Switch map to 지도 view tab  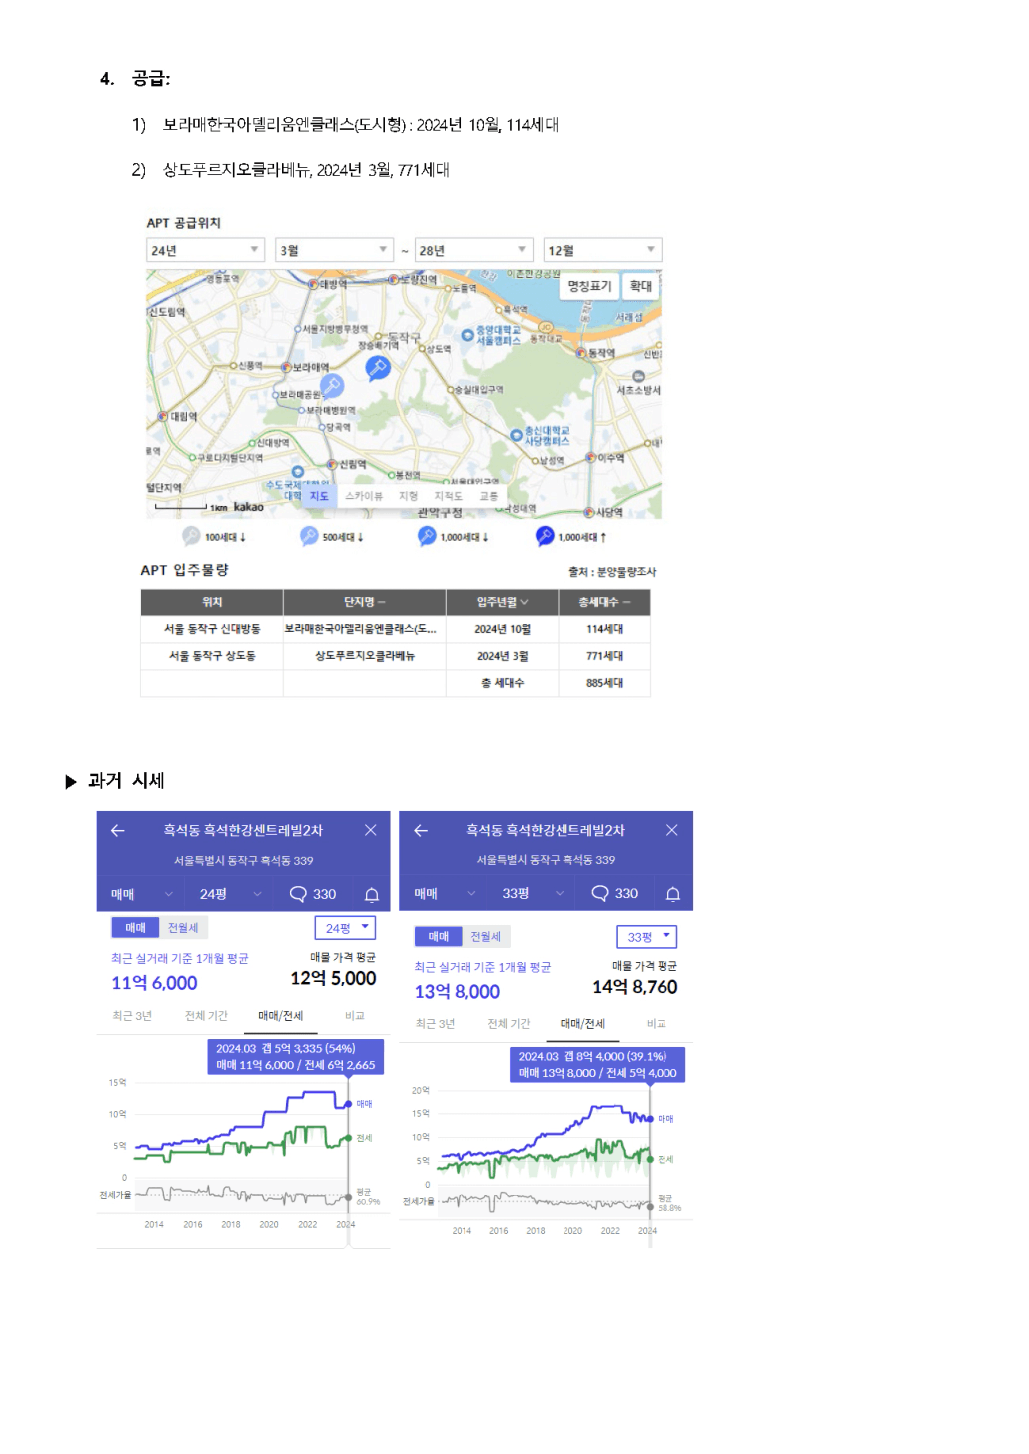319,496
